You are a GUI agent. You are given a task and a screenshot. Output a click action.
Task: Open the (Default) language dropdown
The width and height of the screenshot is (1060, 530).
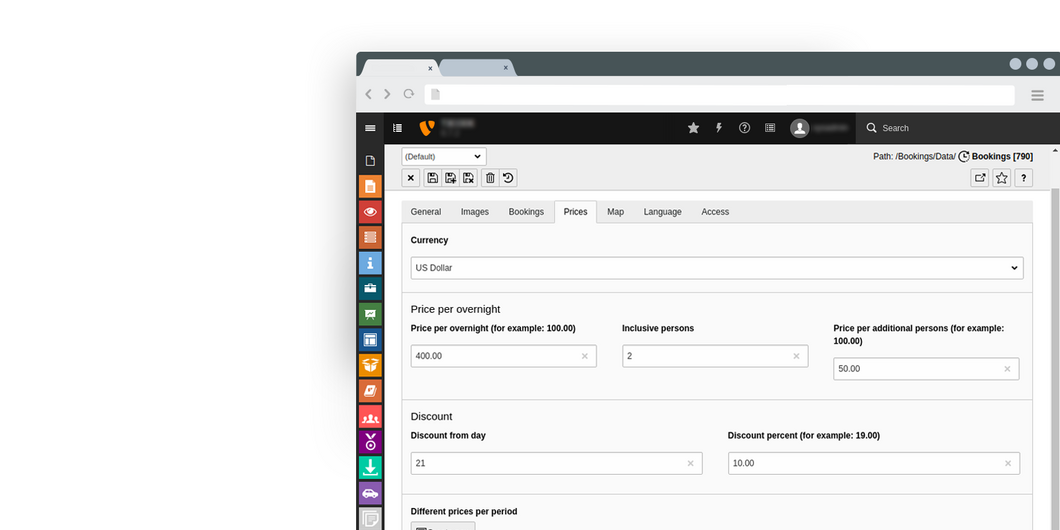(444, 157)
